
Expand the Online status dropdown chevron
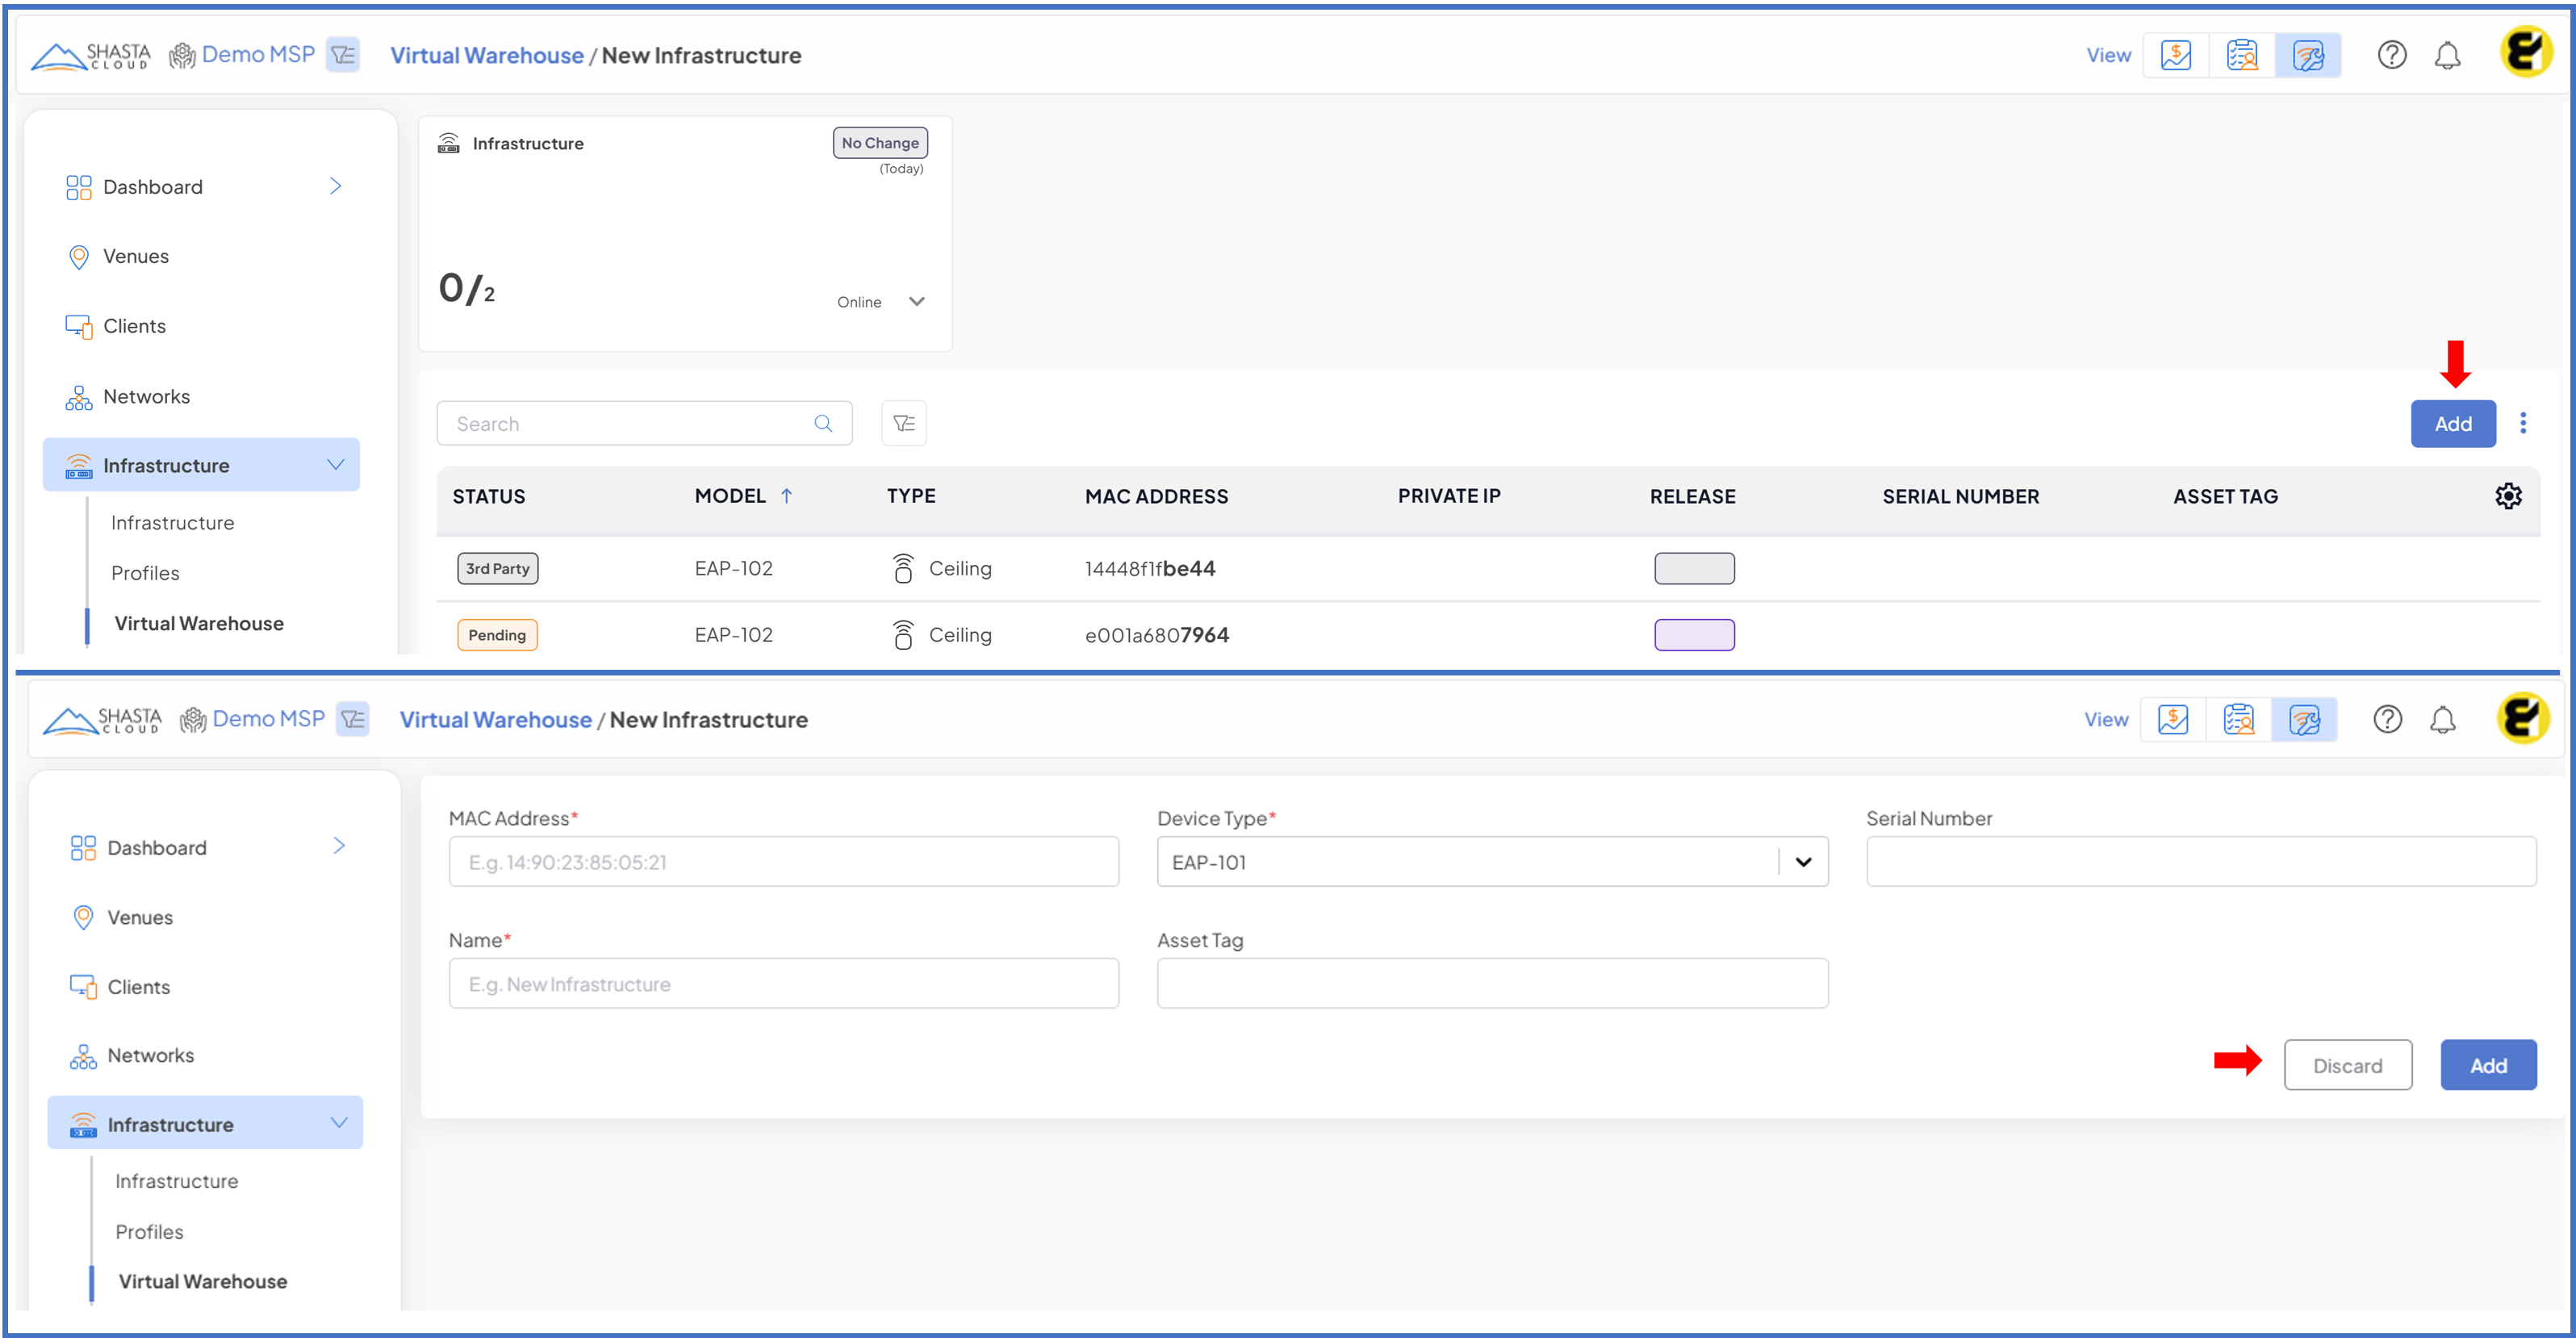click(x=916, y=302)
